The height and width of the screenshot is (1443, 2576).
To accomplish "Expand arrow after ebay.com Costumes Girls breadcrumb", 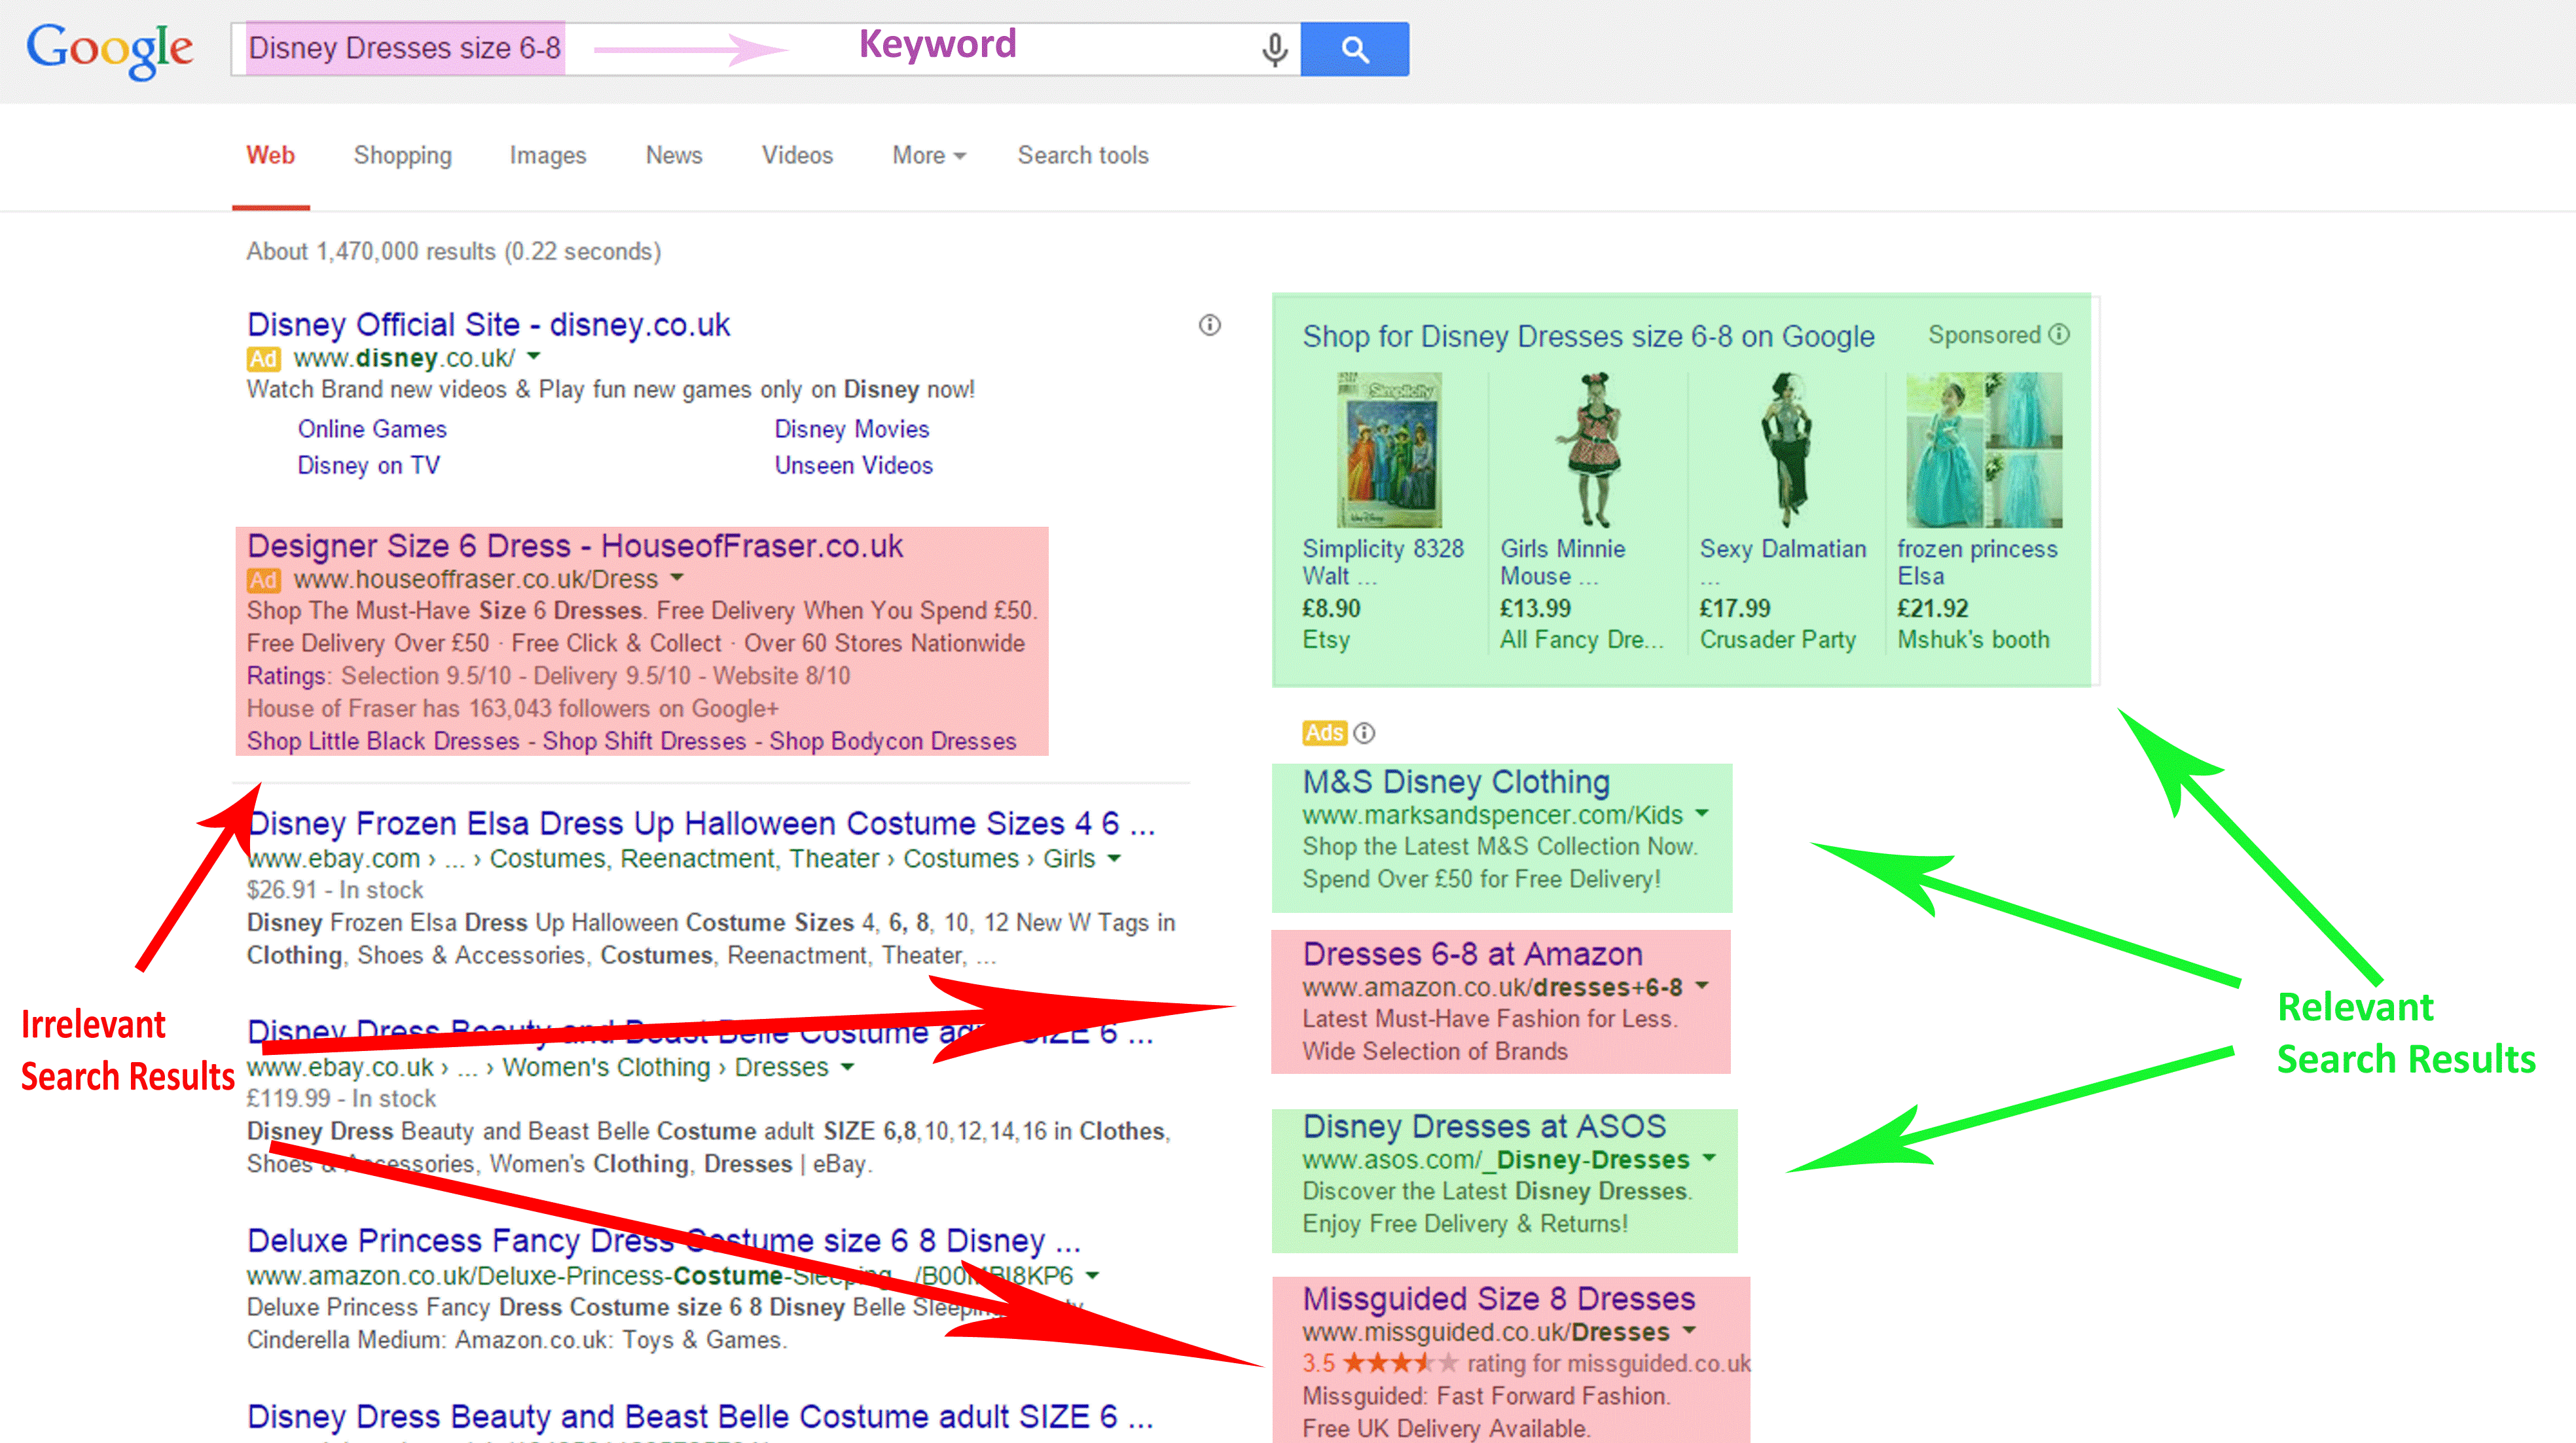I will pos(1114,858).
